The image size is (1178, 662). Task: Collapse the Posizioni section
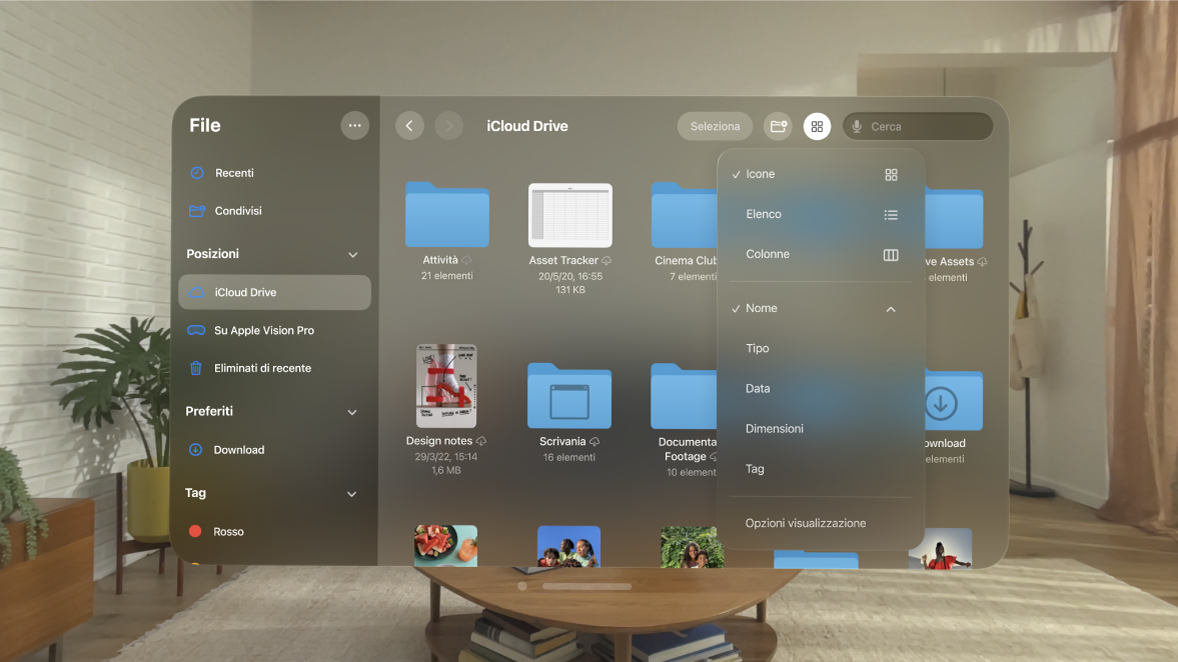pos(353,255)
